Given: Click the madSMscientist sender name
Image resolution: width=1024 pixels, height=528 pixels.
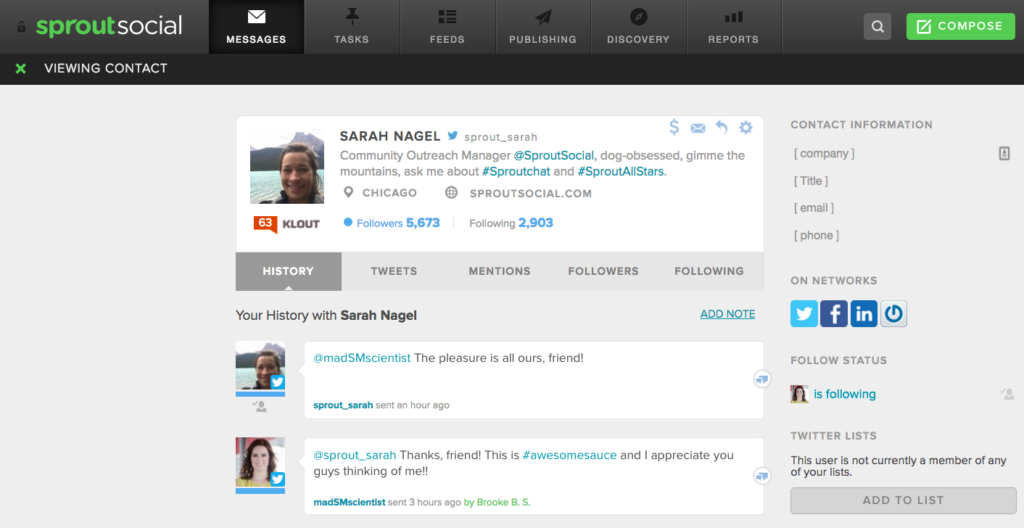Looking at the screenshot, I should [x=349, y=503].
